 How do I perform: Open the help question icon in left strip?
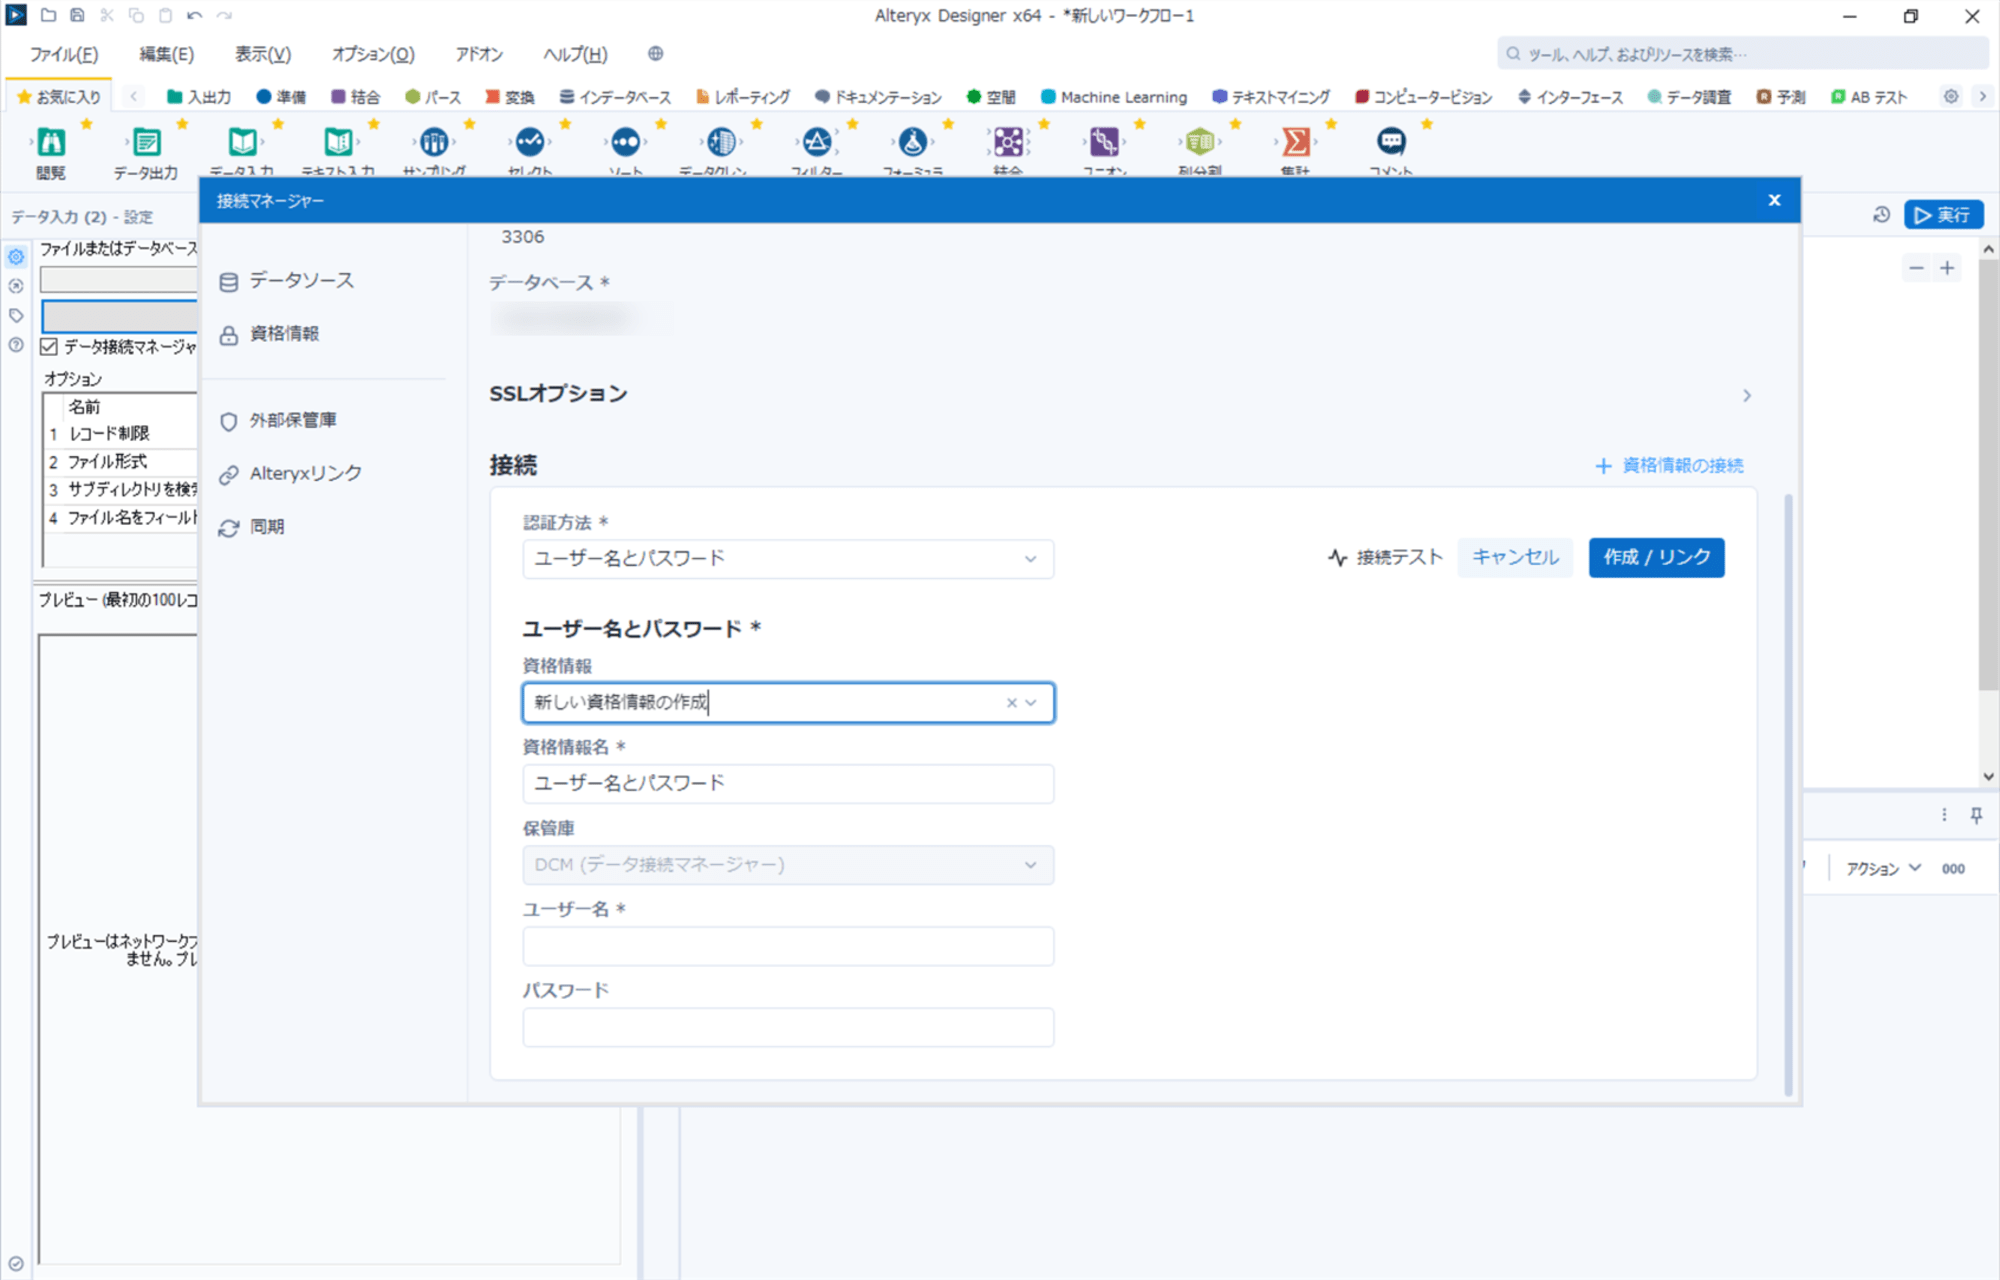(x=16, y=345)
